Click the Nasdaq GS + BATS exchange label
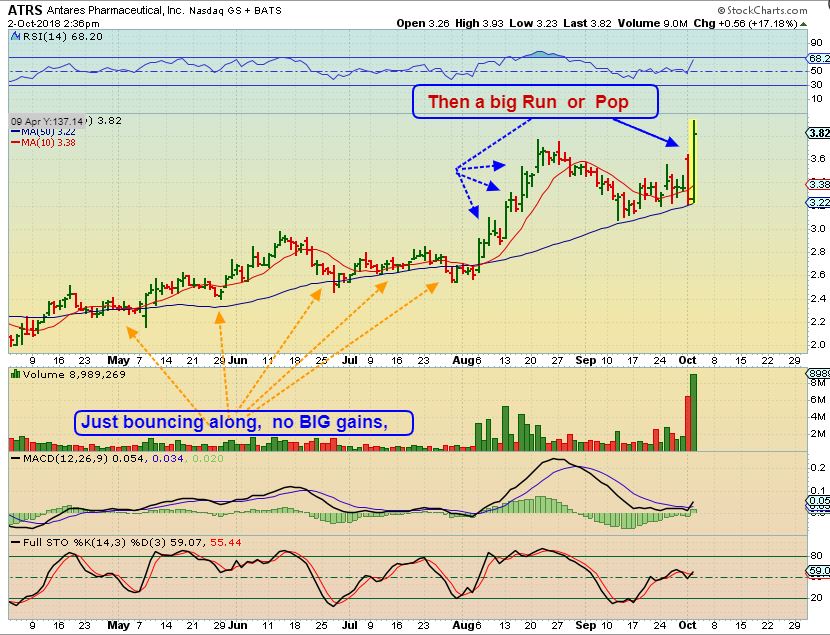This screenshot has width=830, height=635. click(235, 11)
